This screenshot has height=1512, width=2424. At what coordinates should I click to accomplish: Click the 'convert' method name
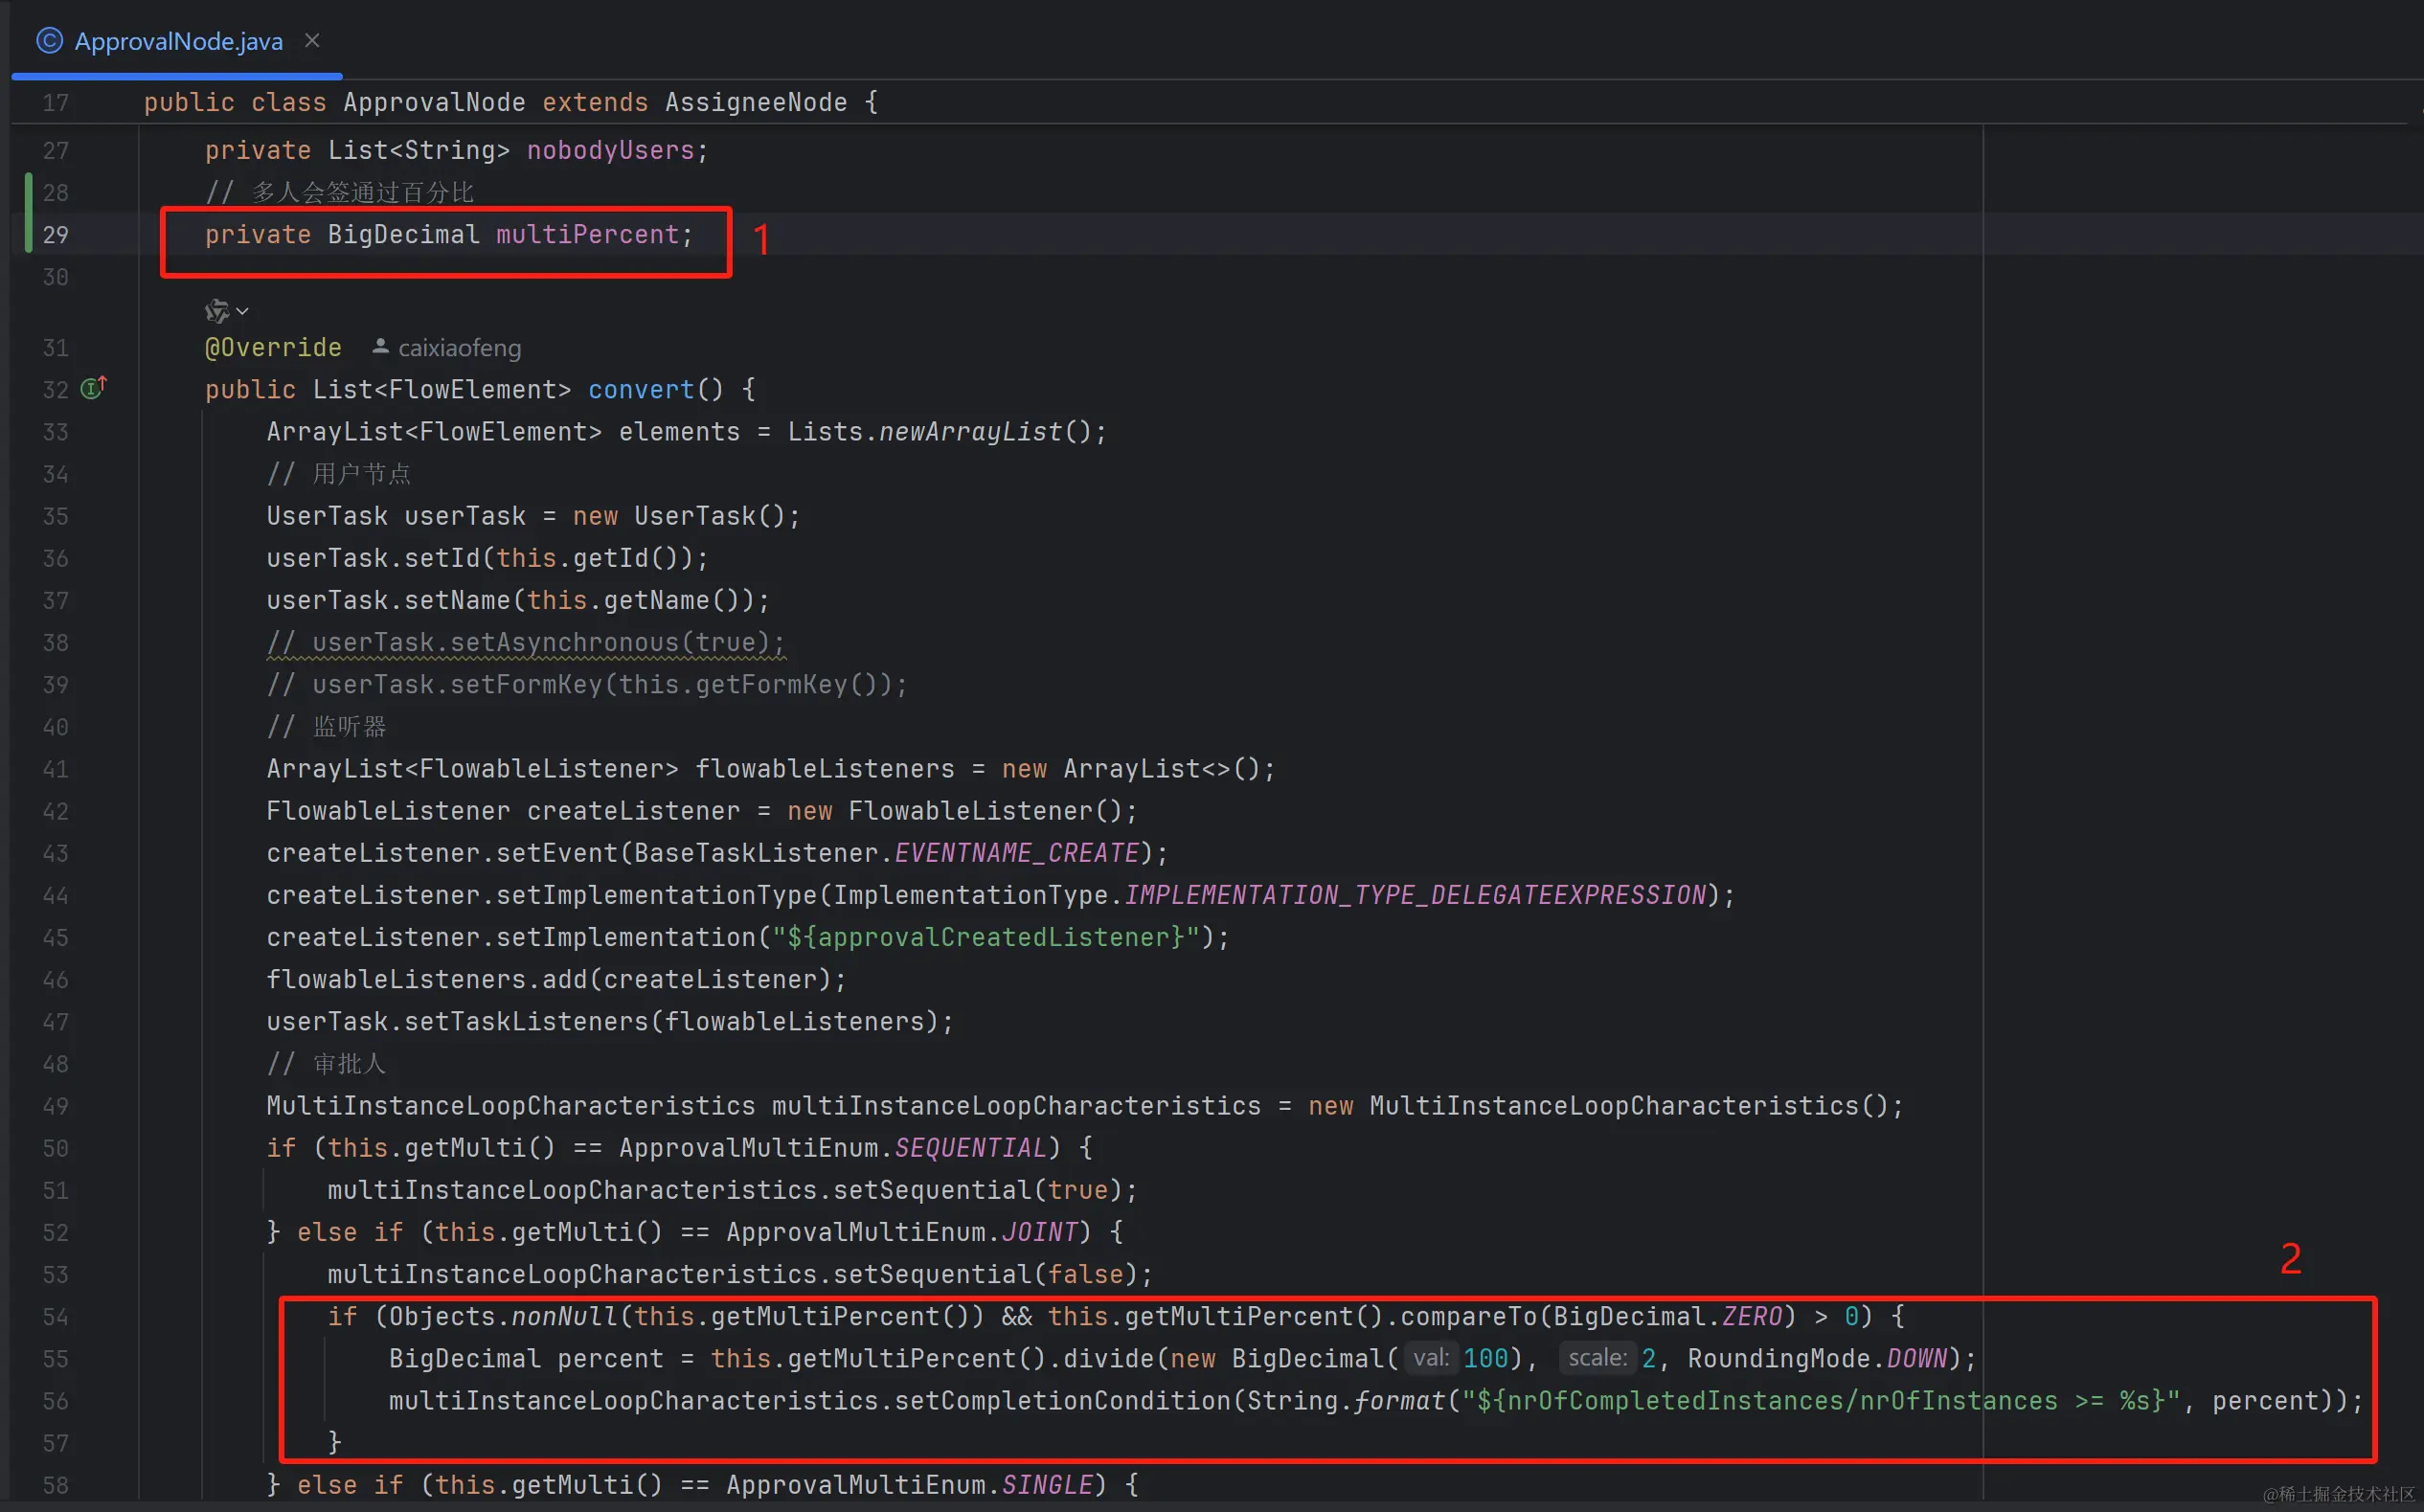641,390
